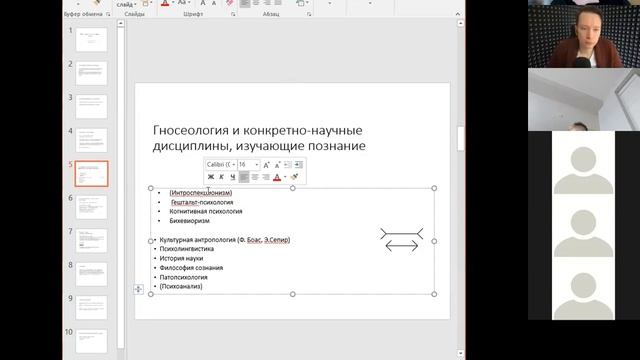Toggle align left in the mini toolbar

(x=244, y=177)
